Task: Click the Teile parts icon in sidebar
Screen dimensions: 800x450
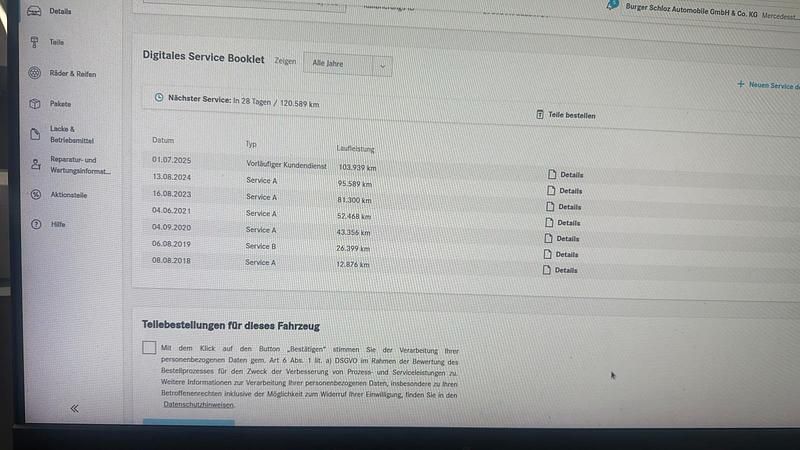Action: 34,42
